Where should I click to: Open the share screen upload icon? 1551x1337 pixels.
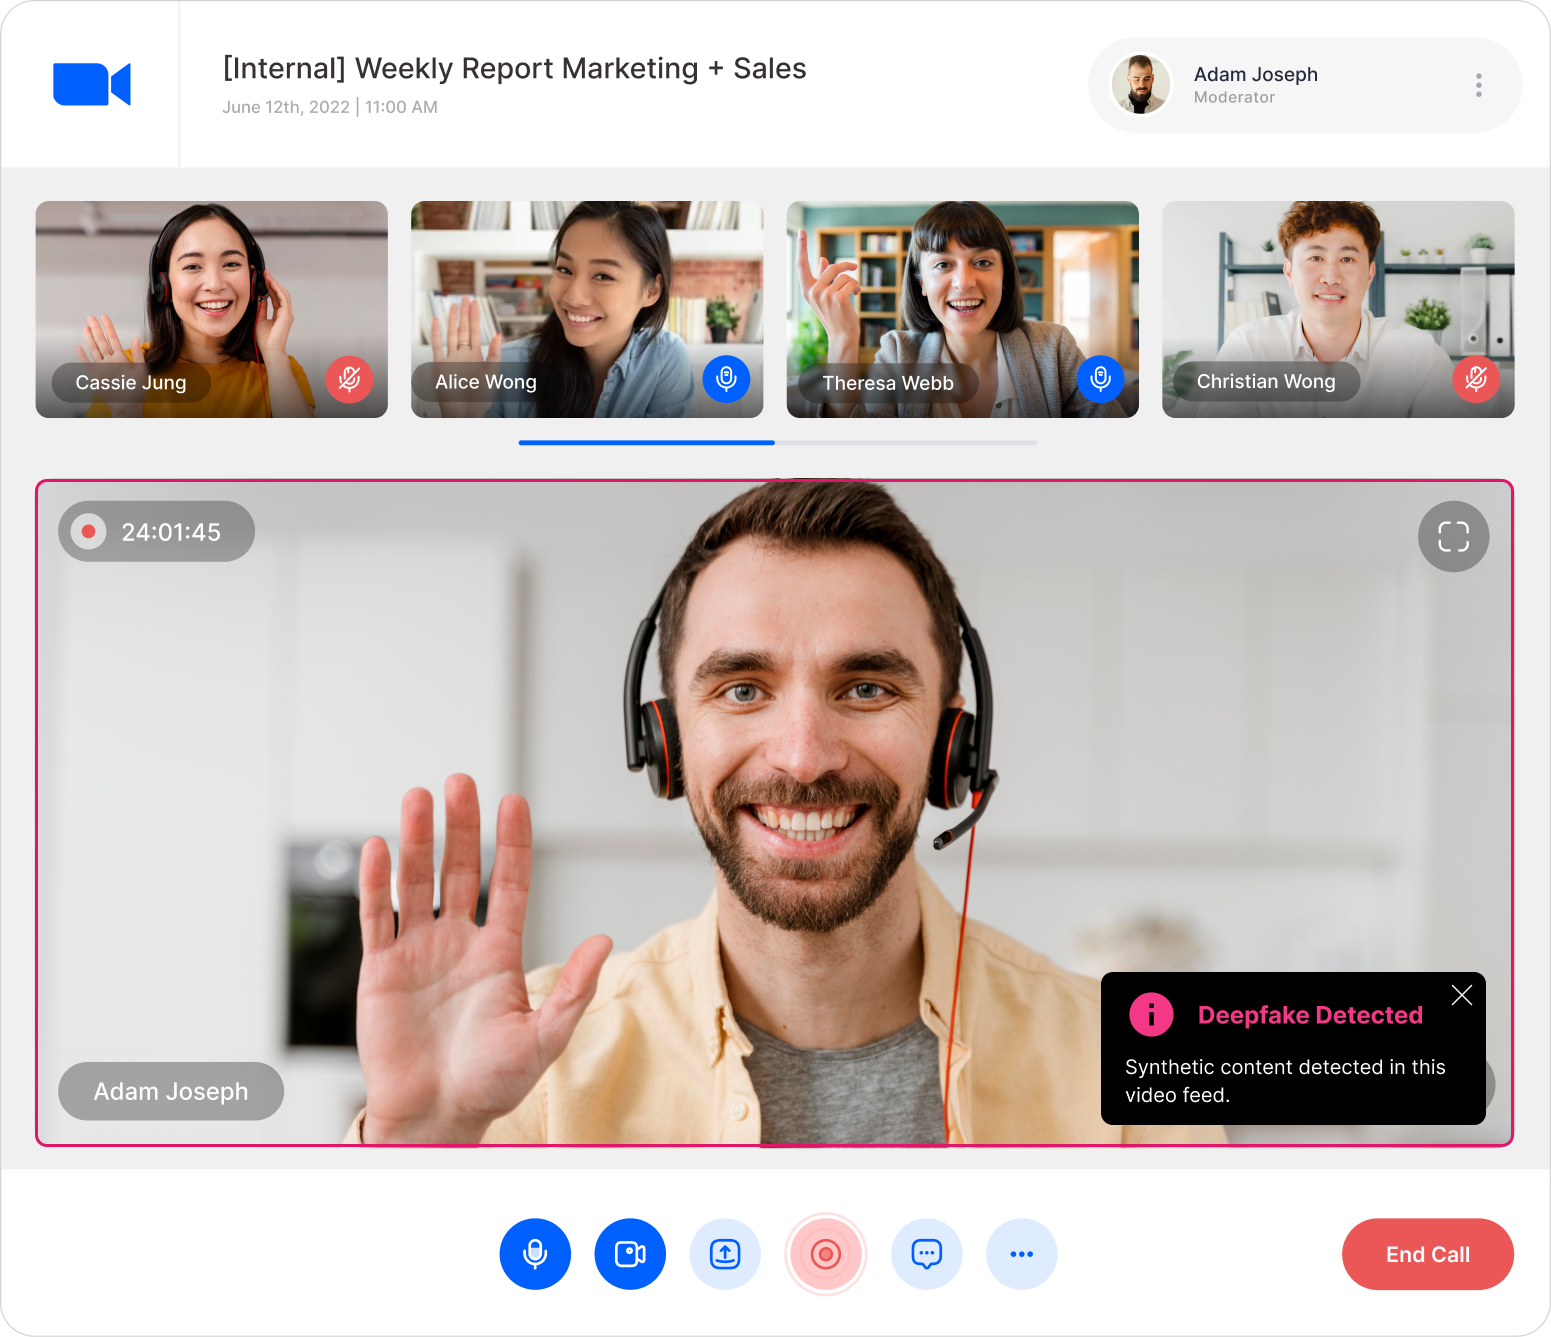725,1254
